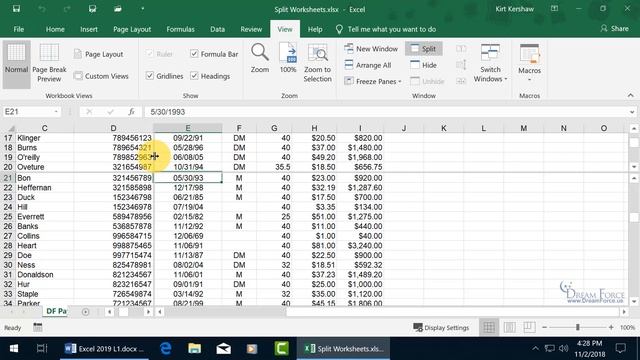Open Mail app from taskbar
This screenshot has width=640, height=360.
(223, 349)
